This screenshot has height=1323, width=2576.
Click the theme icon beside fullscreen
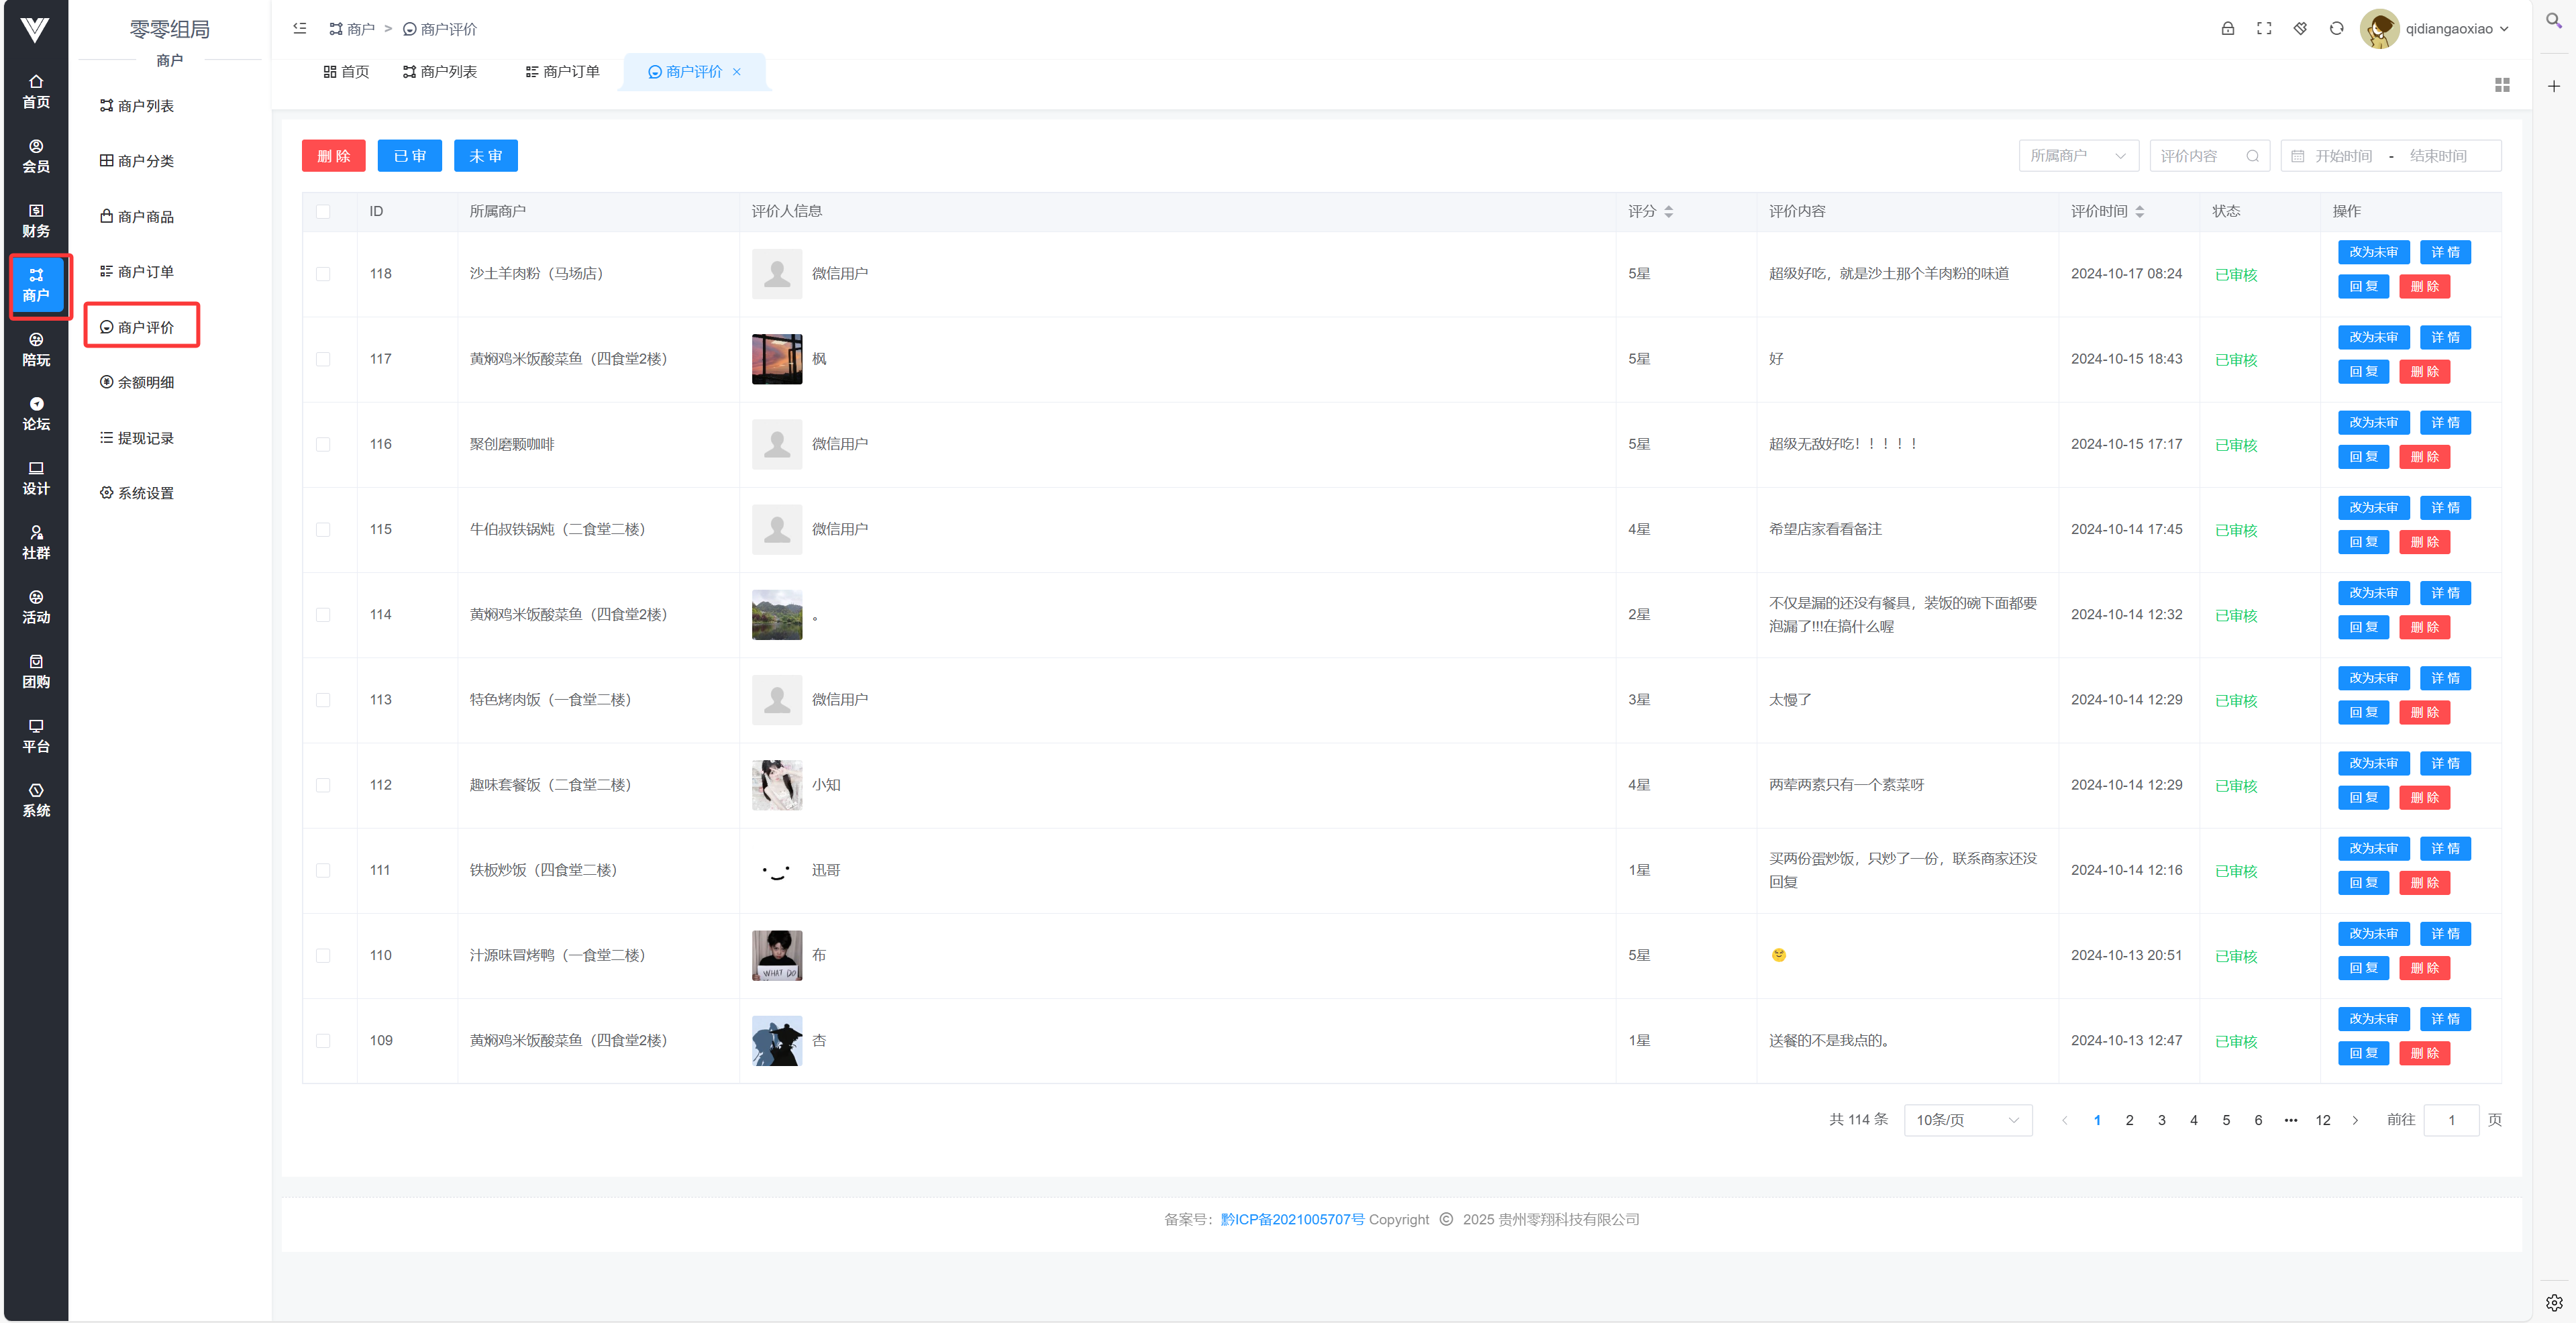coord(2300,29)
